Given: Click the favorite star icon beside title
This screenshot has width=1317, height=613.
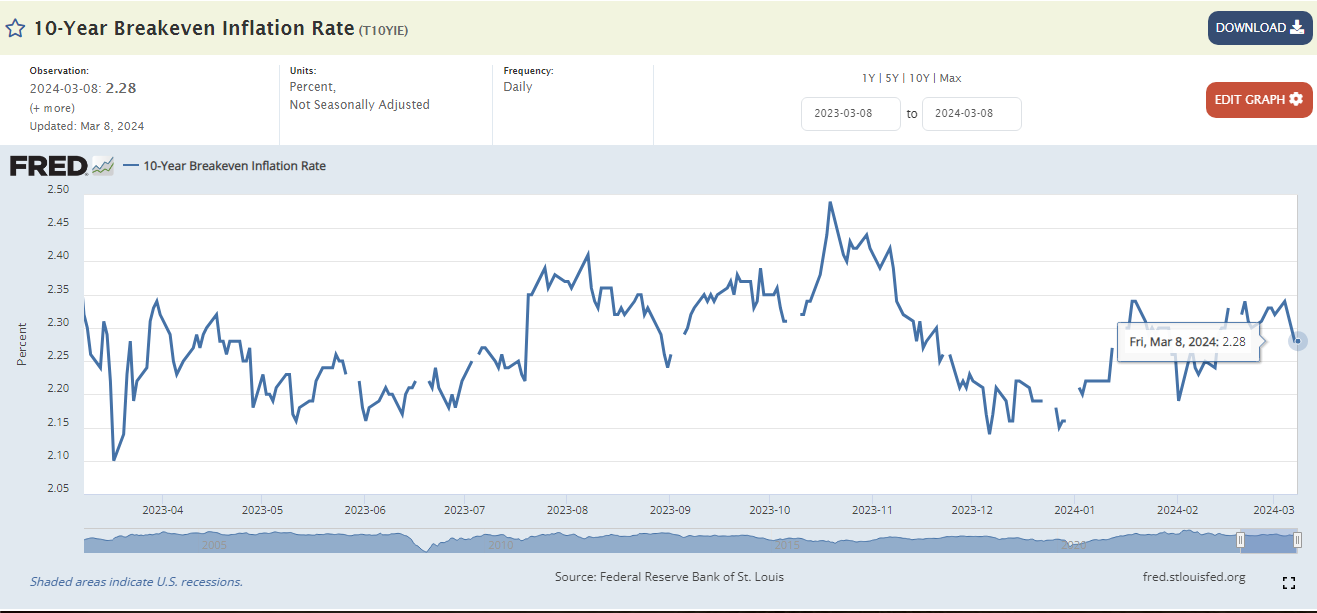Looking at the screenshot, I should [x=16, y=29].
